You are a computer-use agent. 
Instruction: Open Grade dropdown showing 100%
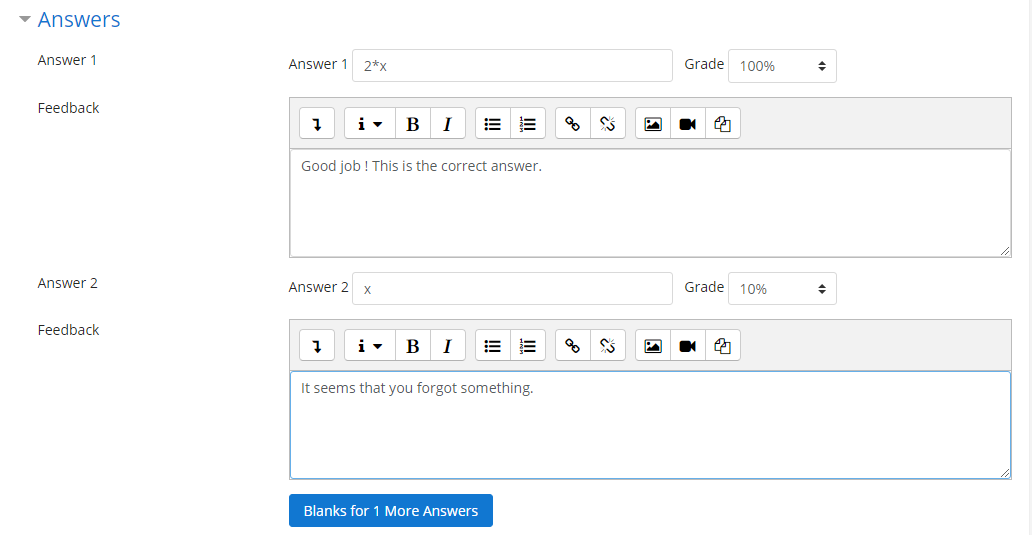tap(782, 66)
